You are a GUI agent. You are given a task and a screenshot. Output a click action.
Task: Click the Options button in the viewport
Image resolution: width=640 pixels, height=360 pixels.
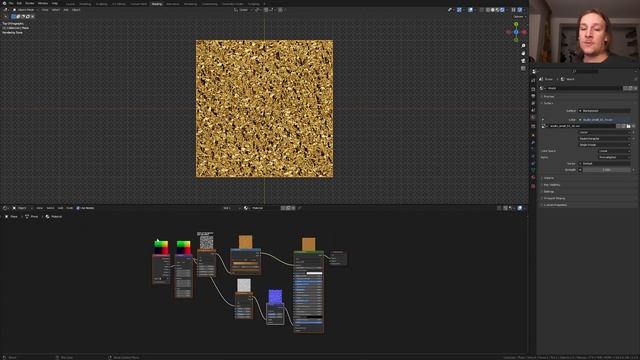point(519,17)
